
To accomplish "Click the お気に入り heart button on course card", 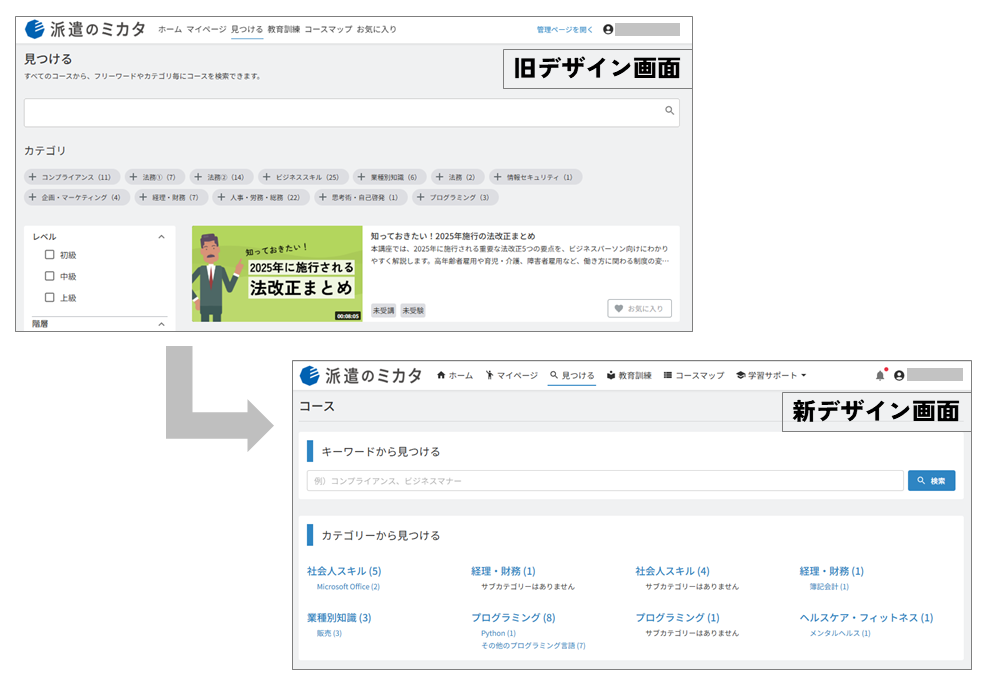I will pyautogui.click(x=639, y=309).
